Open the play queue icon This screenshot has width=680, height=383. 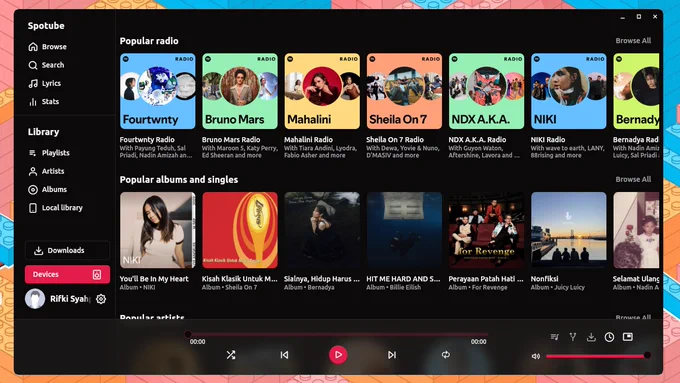(555, 337)
